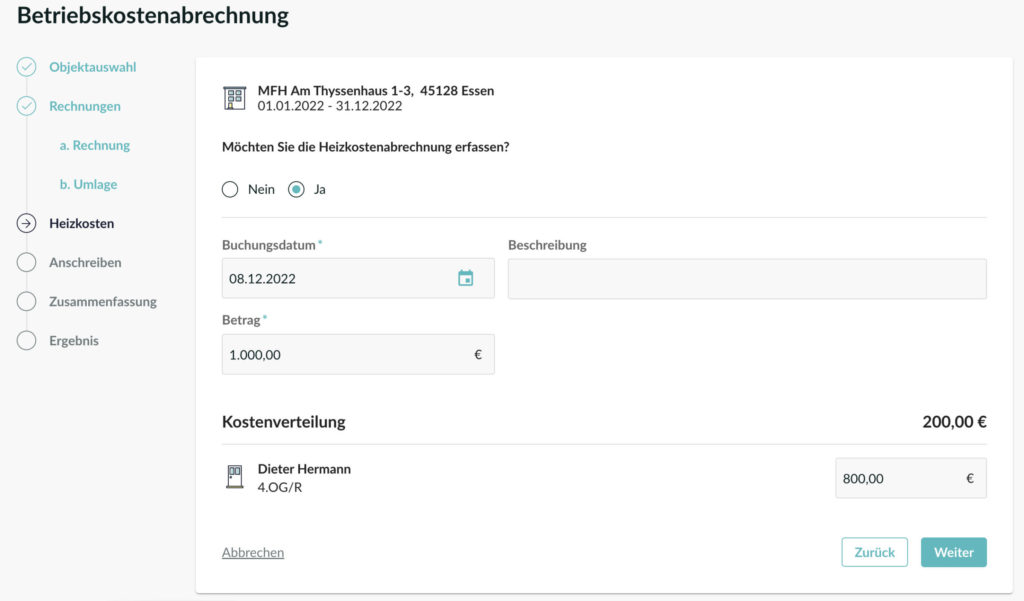1024x601 pixels.
Task: Click Dieter Hermann's 800,00 amount field
Action: 898,478
